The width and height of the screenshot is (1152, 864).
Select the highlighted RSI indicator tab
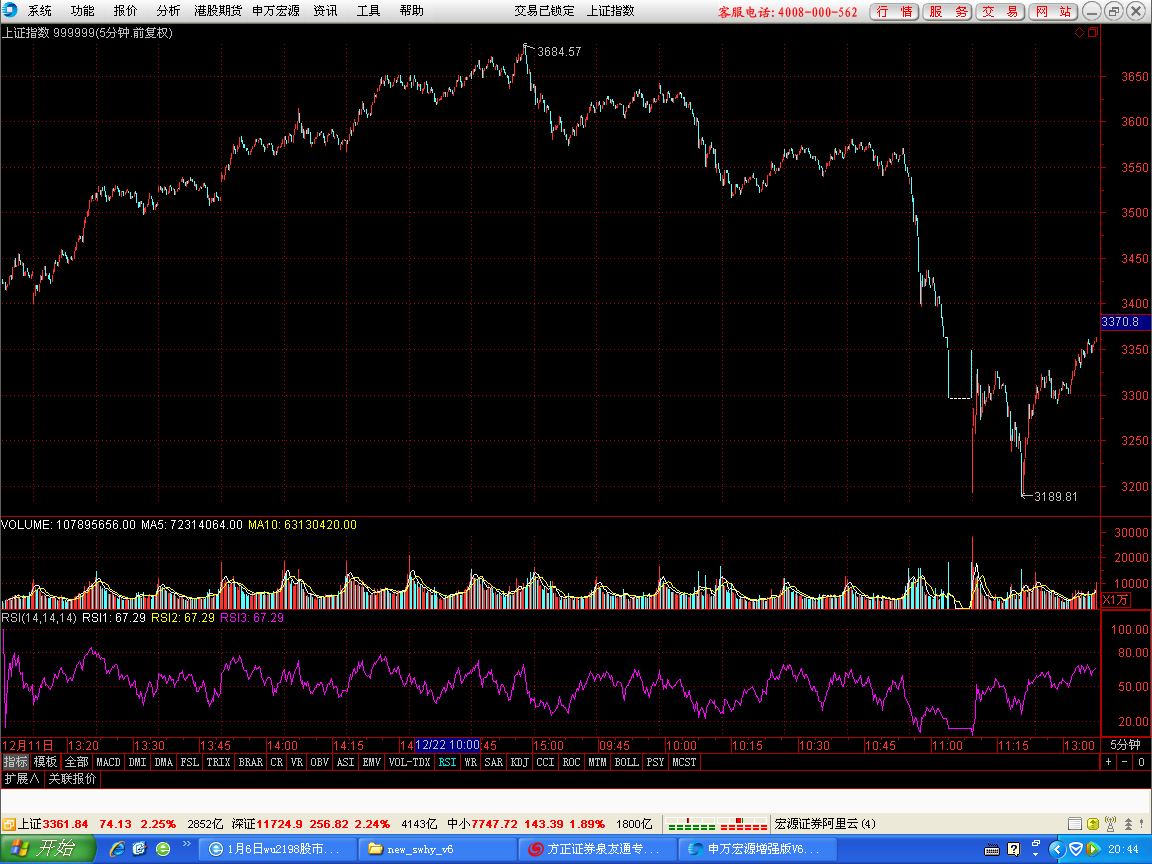[x=447, y=762]
